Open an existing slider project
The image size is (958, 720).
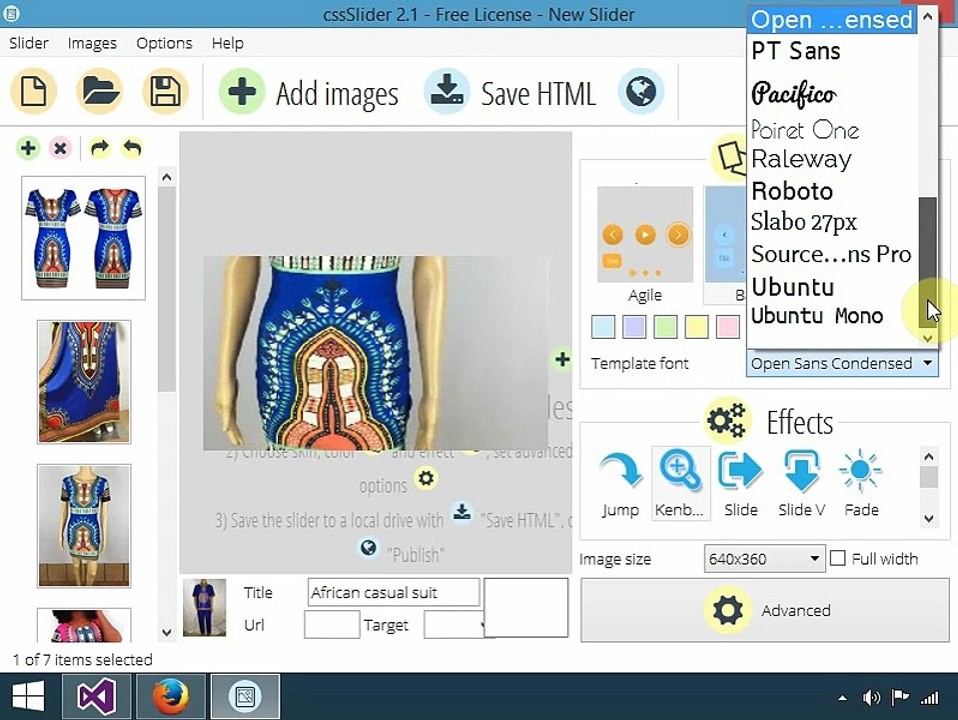tap(99, 92)
